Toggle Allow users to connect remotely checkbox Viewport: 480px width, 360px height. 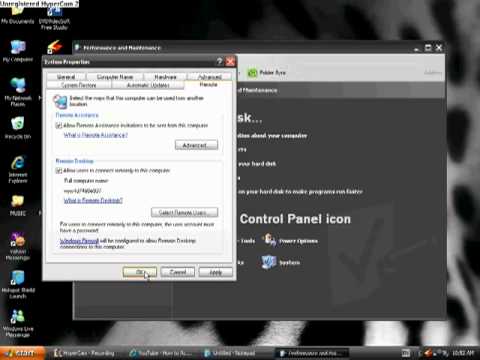[x=59, y=170]
